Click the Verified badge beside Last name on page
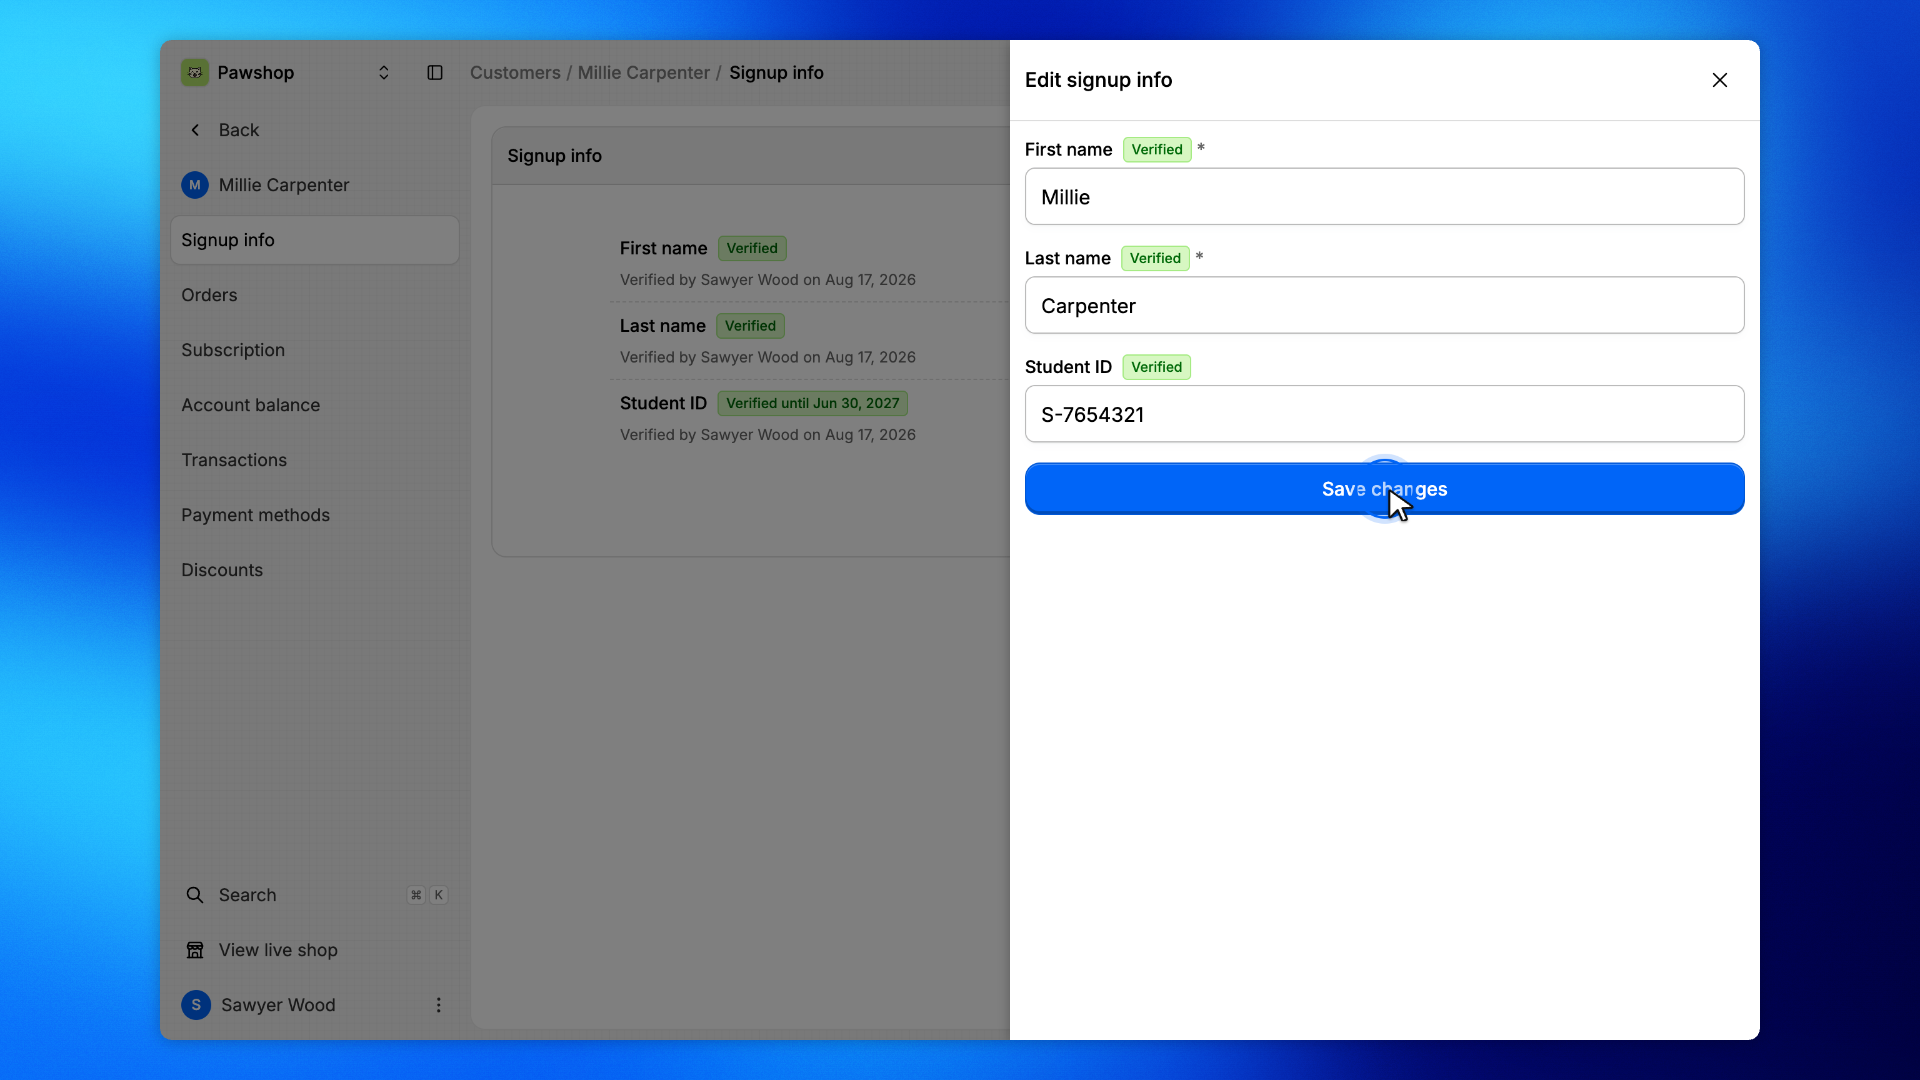 tap(750, 326)
